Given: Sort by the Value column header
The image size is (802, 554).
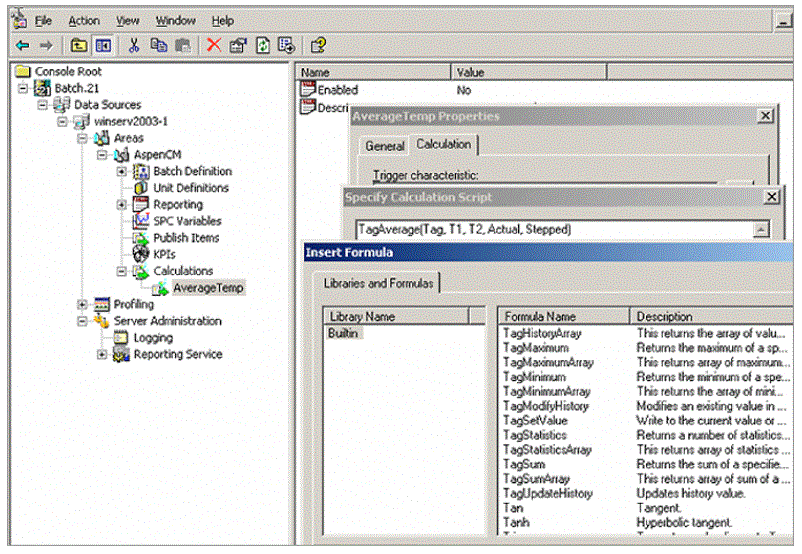Looking at the screenshot, I should coord(529,72).
